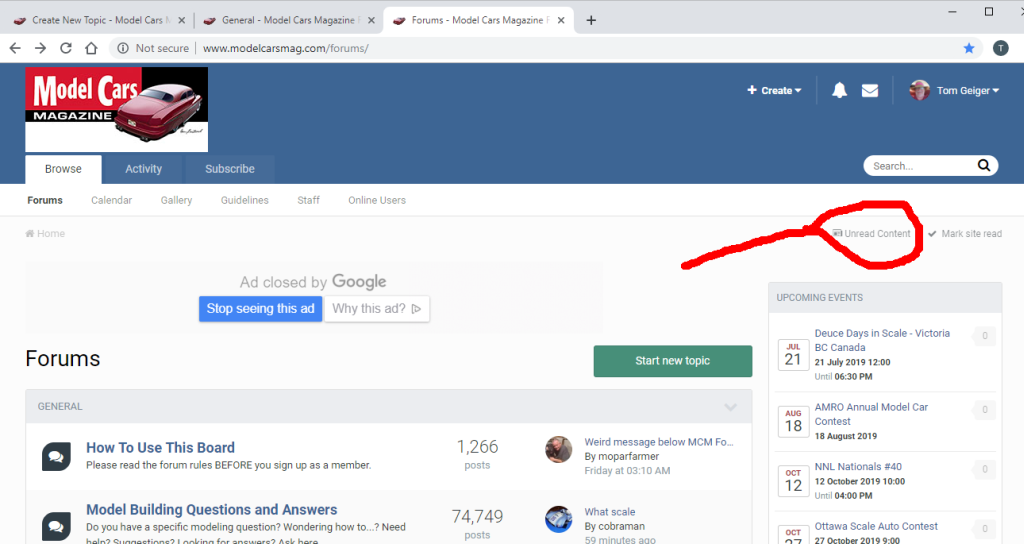This screenshot has width=1024, height=544.
Task: Click the browser home icon
Action: (91, 48)
